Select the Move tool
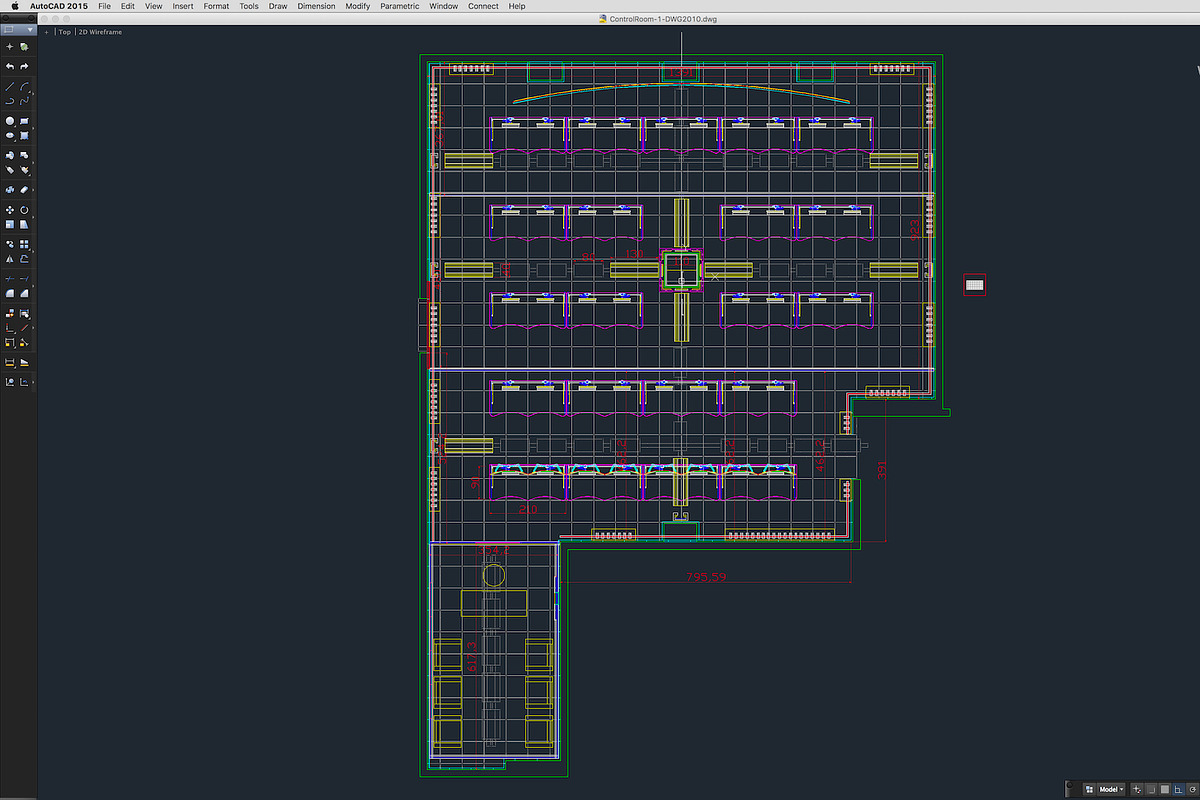 click(10, 210)
